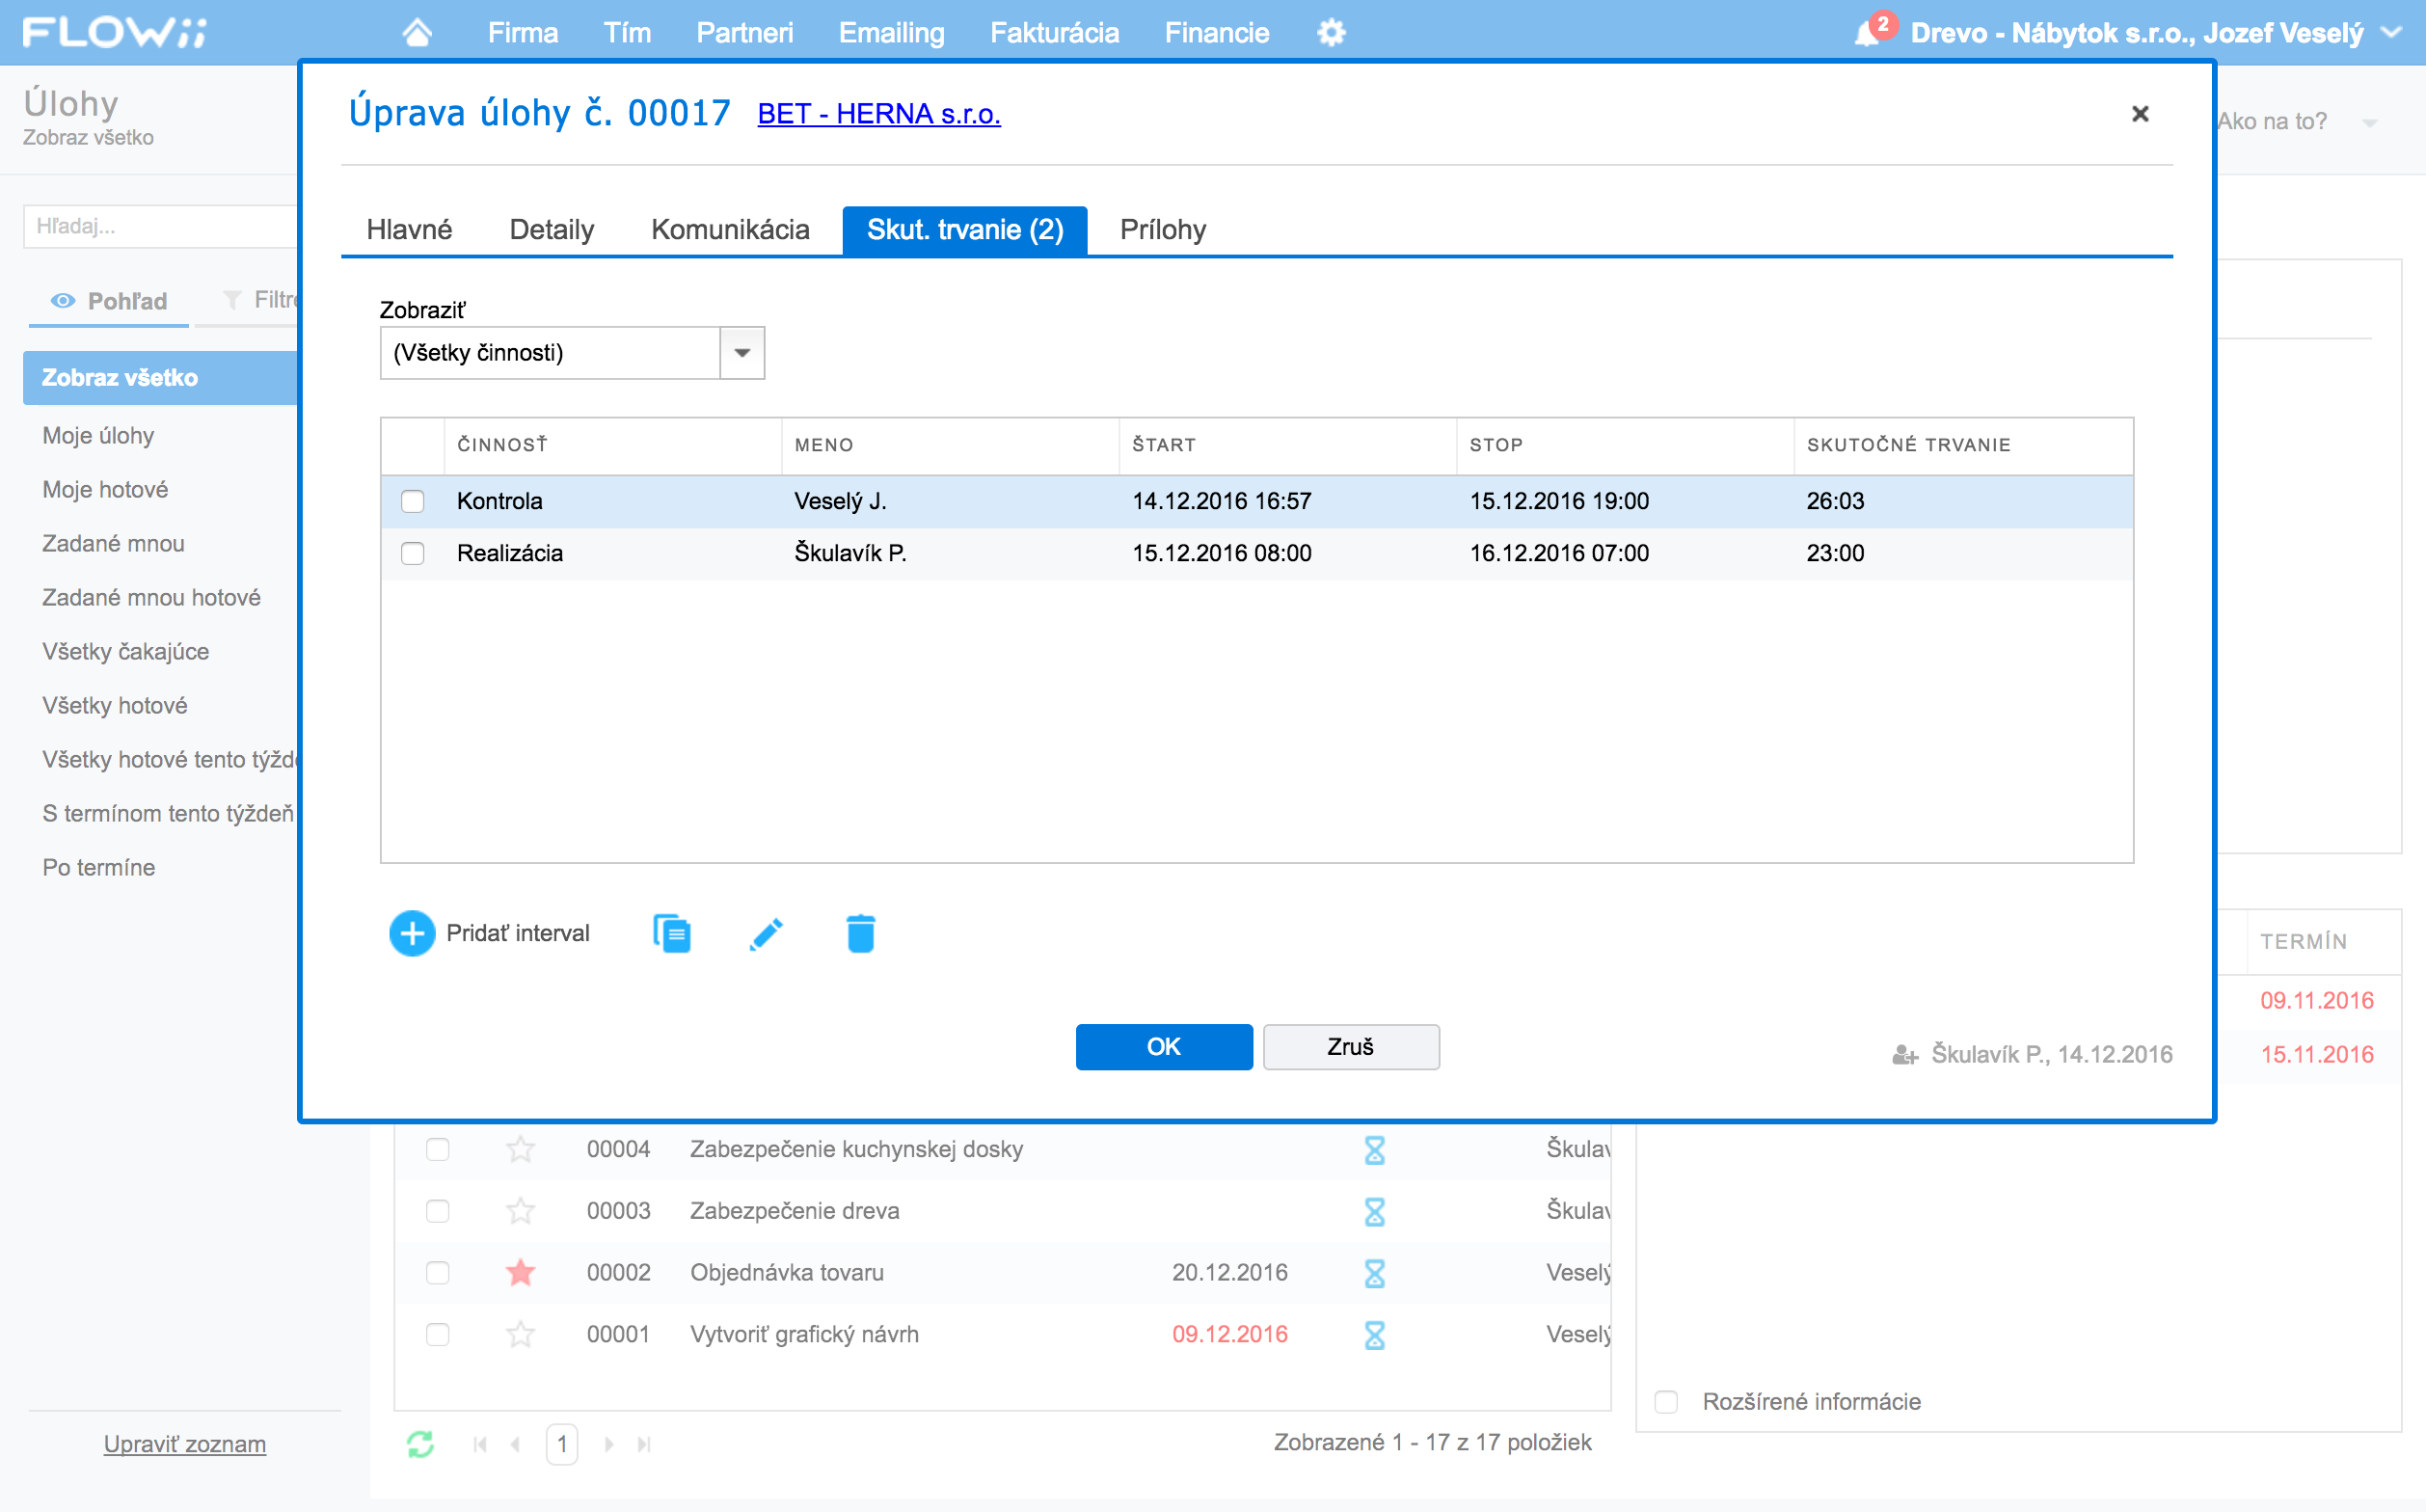
Task: Click the pencil edit interval icon
Action: coord(766,933)
